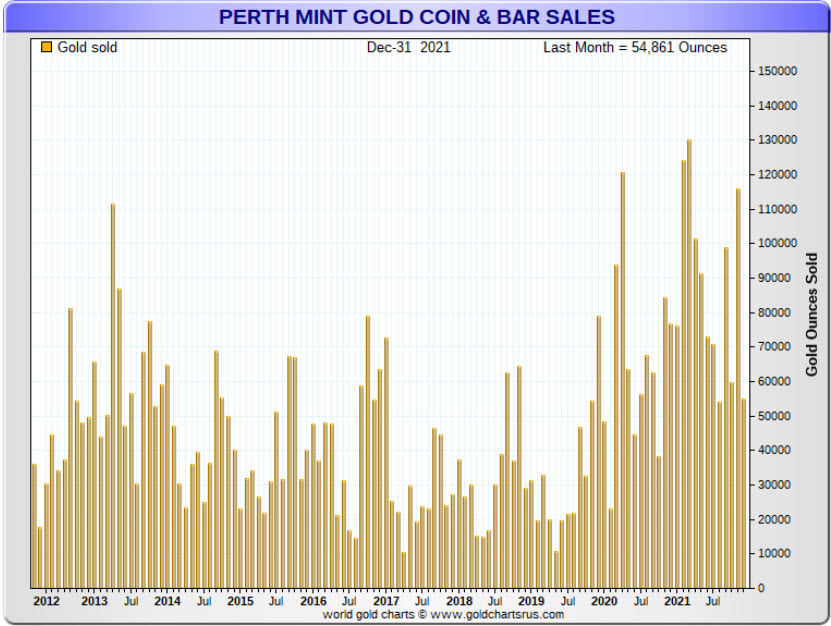Click the "Gold Ounces Sold" axis title

click(x=811, y=315)
